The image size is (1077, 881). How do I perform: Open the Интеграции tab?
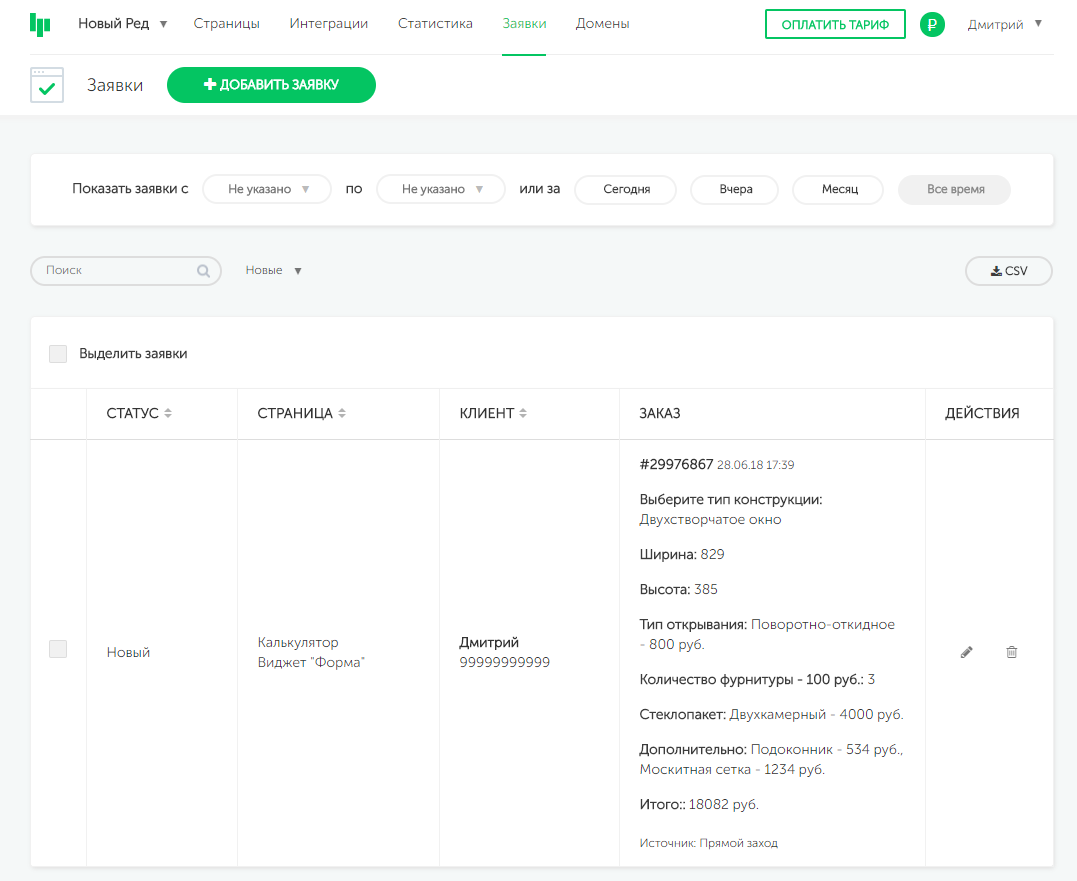[x=328, y=24]
